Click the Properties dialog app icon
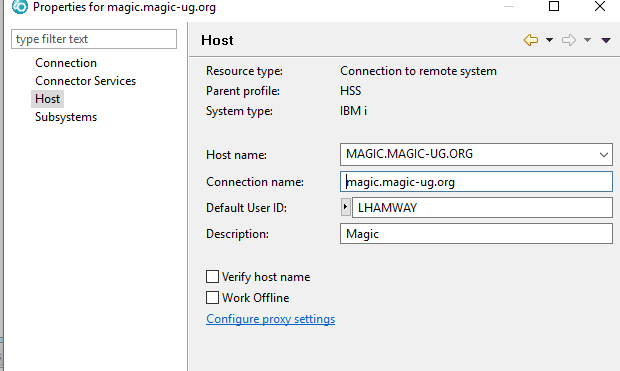This screenshot has height=371, width=620. click(x=19, y=7)
